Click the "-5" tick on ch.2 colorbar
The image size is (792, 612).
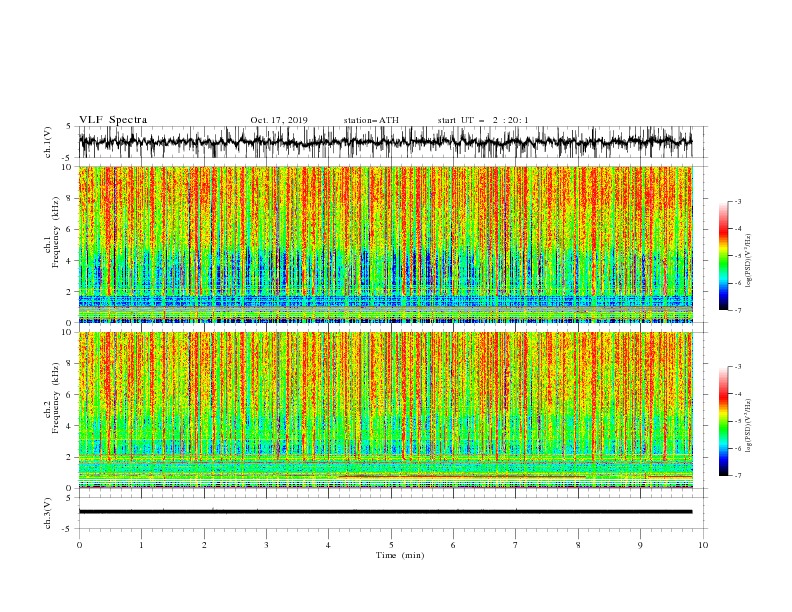click(738, 421)
